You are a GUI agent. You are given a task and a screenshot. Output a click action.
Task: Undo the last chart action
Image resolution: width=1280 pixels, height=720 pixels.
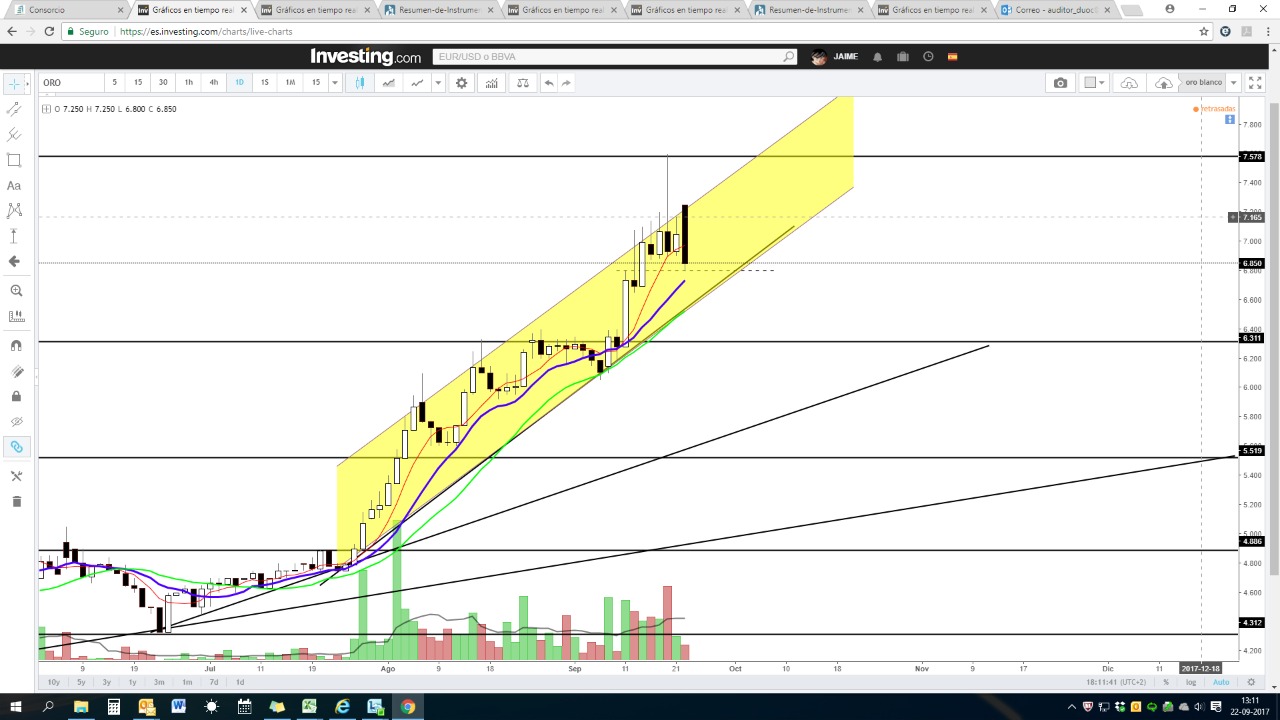pos(549,83)
